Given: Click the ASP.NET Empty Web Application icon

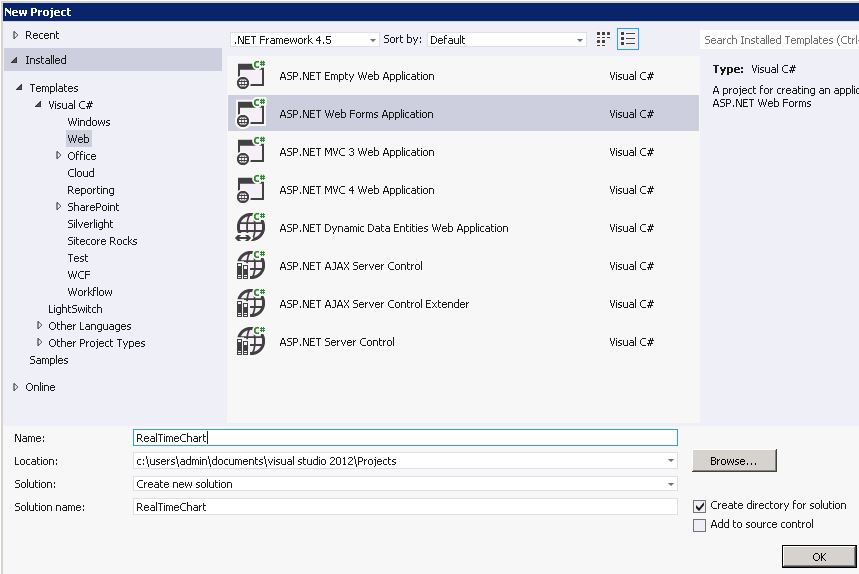Looking at the screenshot, I should [x=250, y=76].
